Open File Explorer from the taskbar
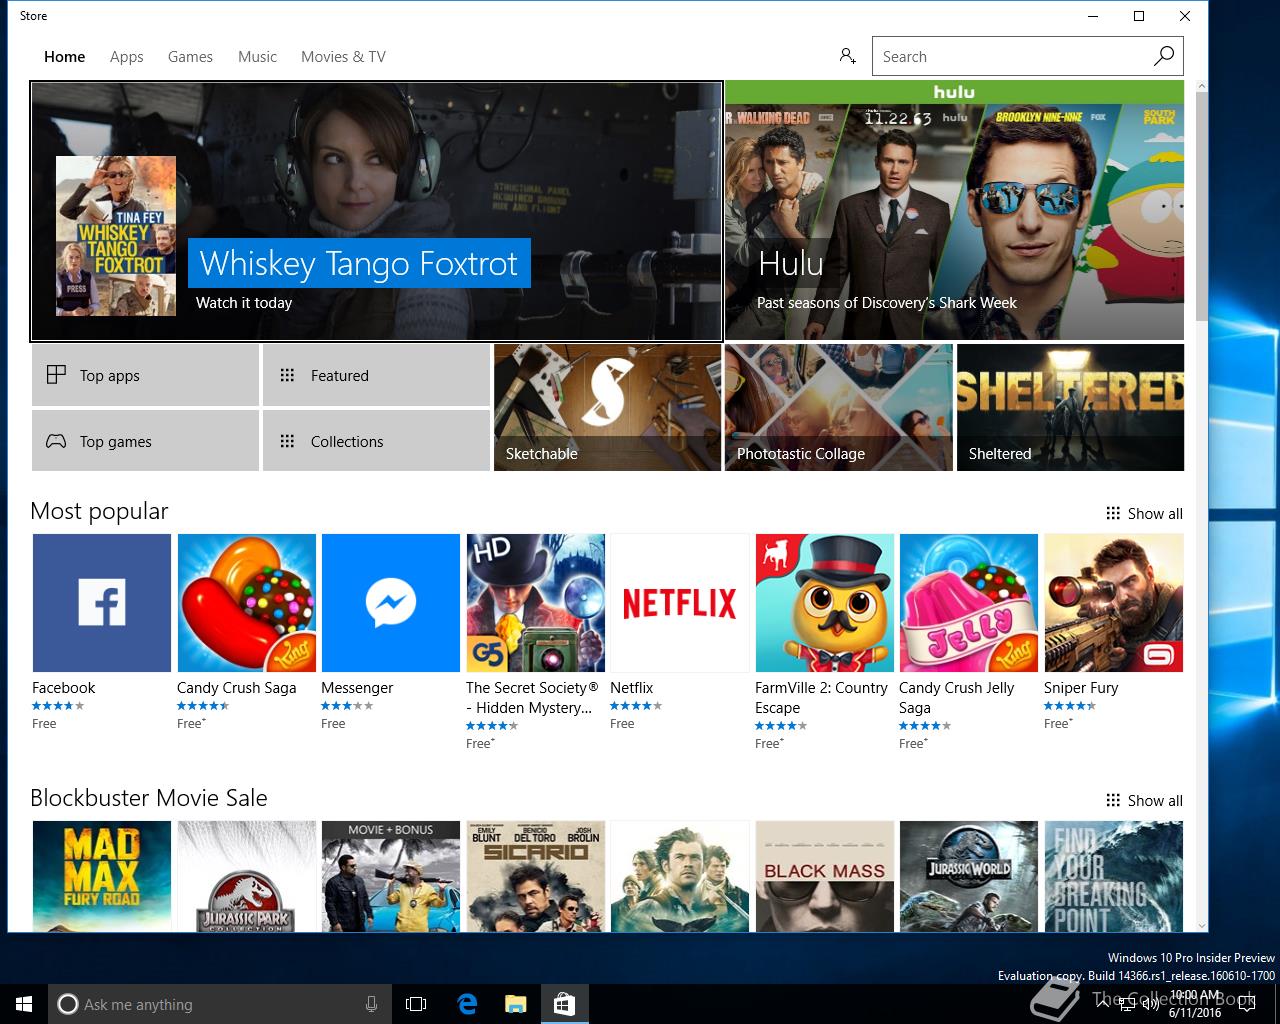 coord(515,1004)
